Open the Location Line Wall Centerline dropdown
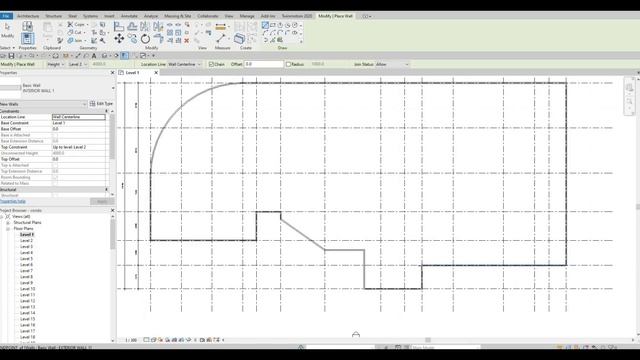640x360 pixels. (x=185, y=64)
